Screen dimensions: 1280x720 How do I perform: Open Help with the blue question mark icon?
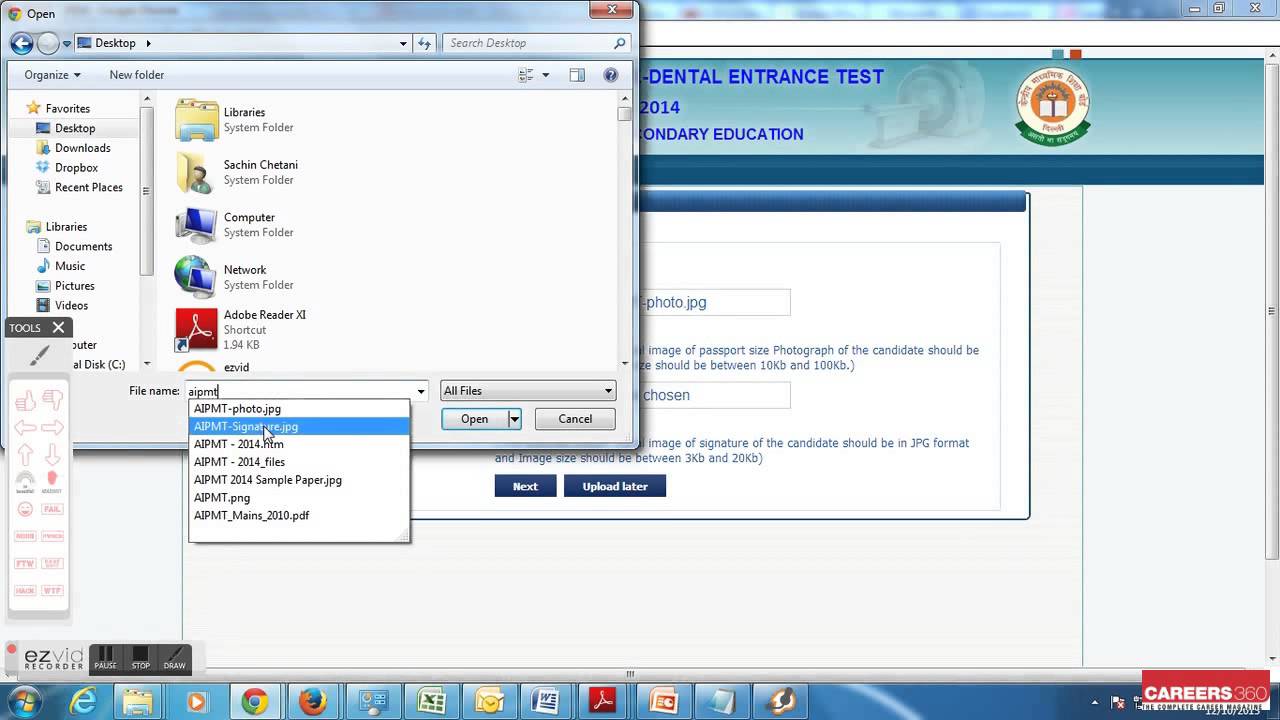(611, 75)
